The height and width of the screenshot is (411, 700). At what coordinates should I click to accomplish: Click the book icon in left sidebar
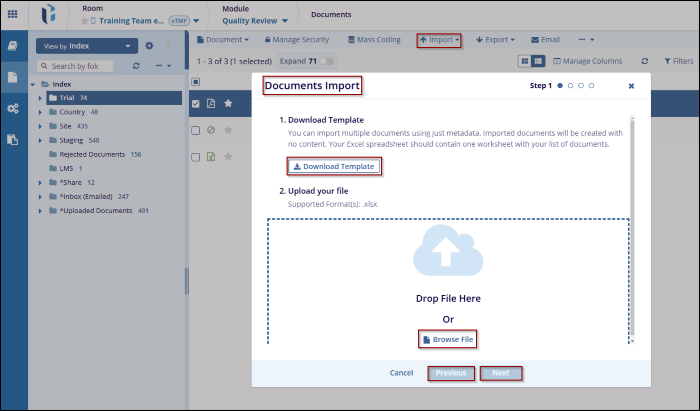13,46
